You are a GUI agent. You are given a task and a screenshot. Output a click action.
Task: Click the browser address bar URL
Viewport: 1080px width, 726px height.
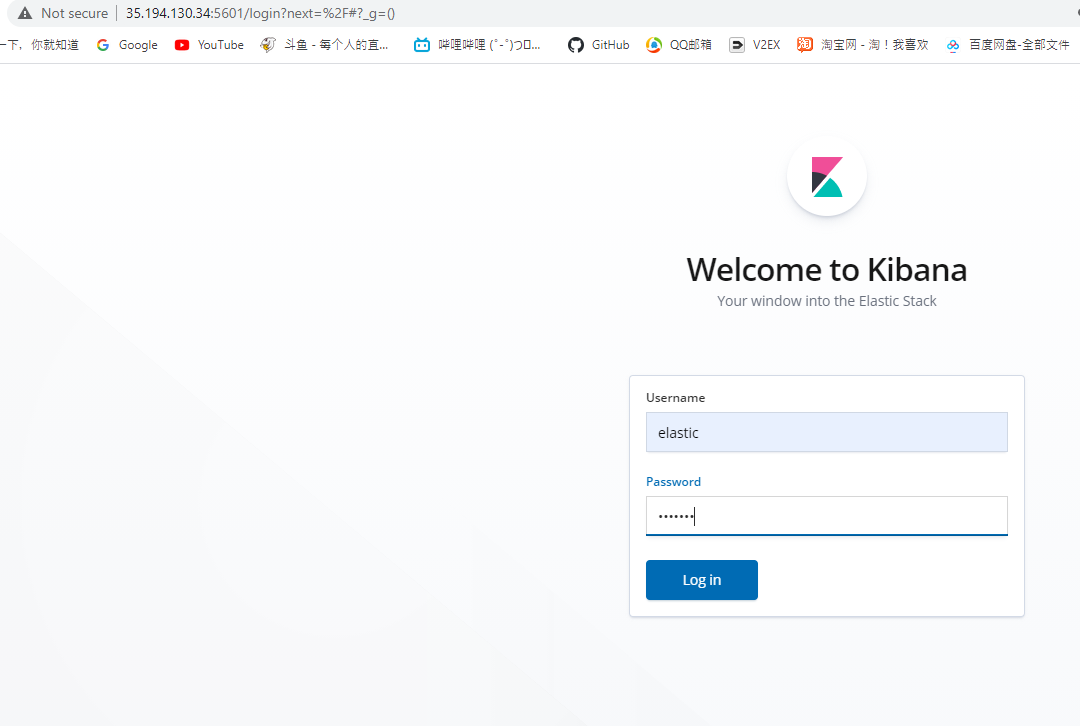260,13
